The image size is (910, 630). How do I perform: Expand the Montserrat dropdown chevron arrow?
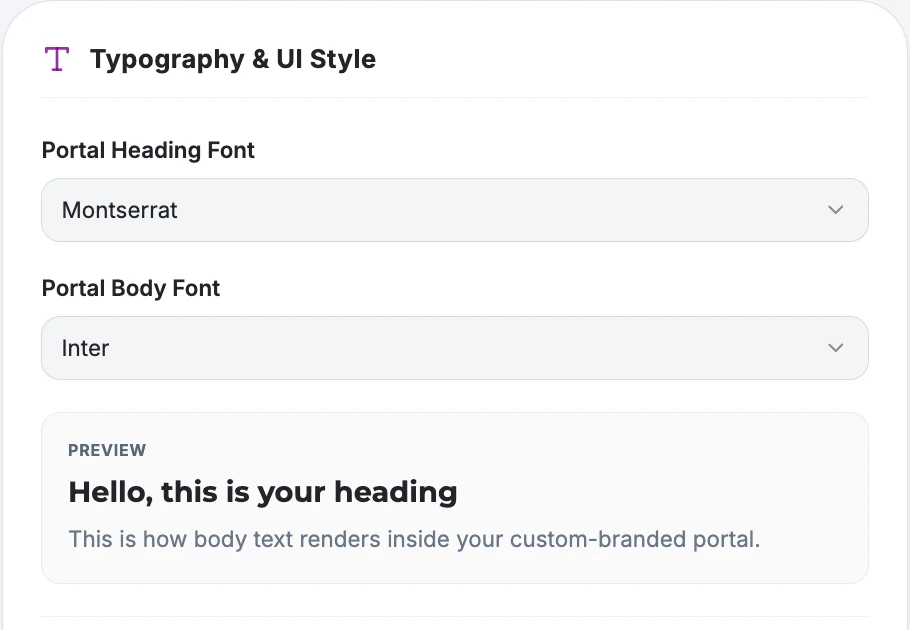coord(835,210)
